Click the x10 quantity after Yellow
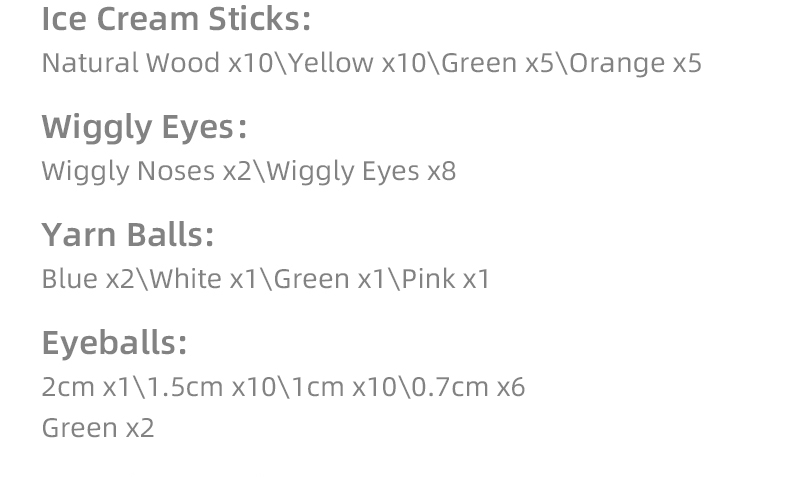 pos(405,63)
